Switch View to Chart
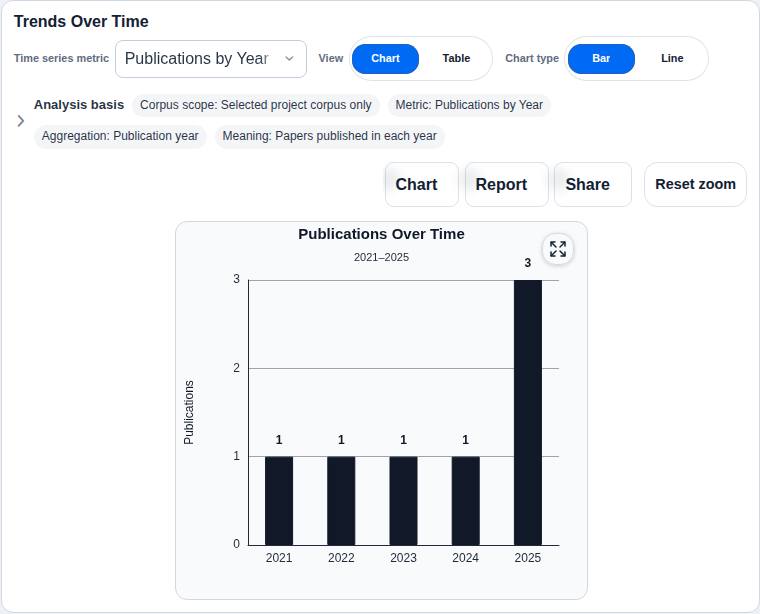The width and height of the screenshot is (760, 614). 385,59
